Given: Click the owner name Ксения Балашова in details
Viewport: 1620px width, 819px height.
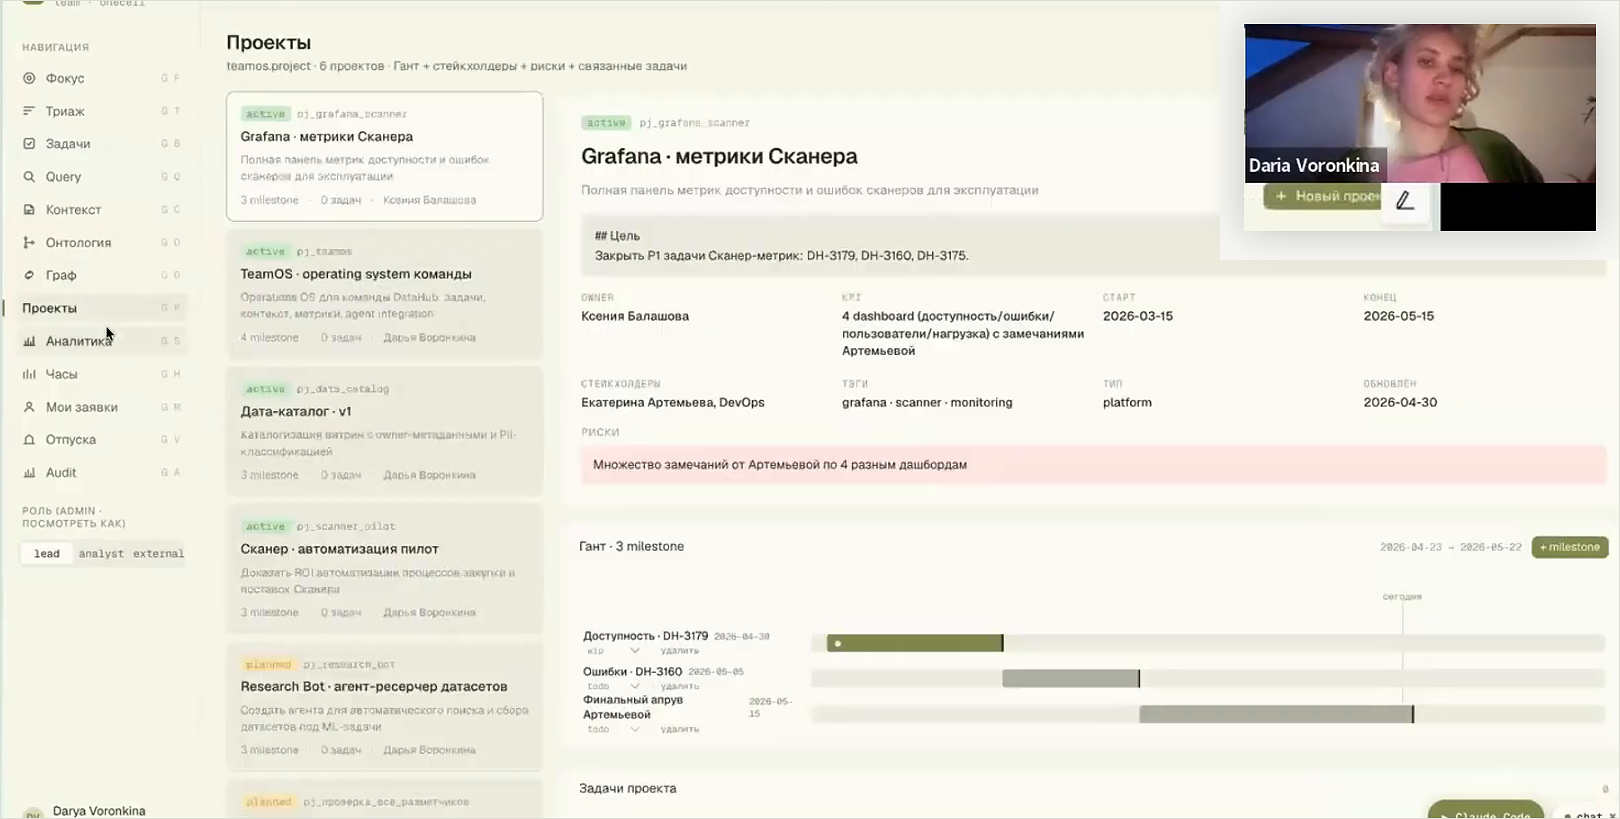Looking at the screenshot, I should [635, 316].
